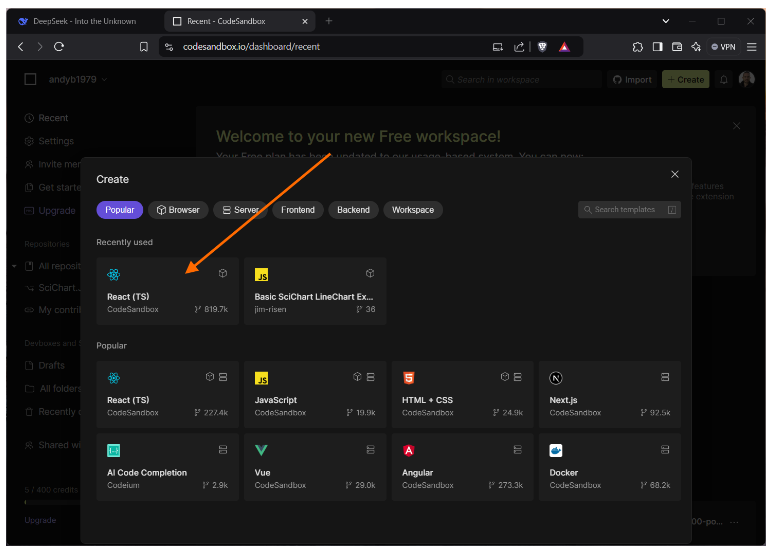772x552 pixels.
Task: Open the site settings icon in the address bar
Action: [169, 47]
